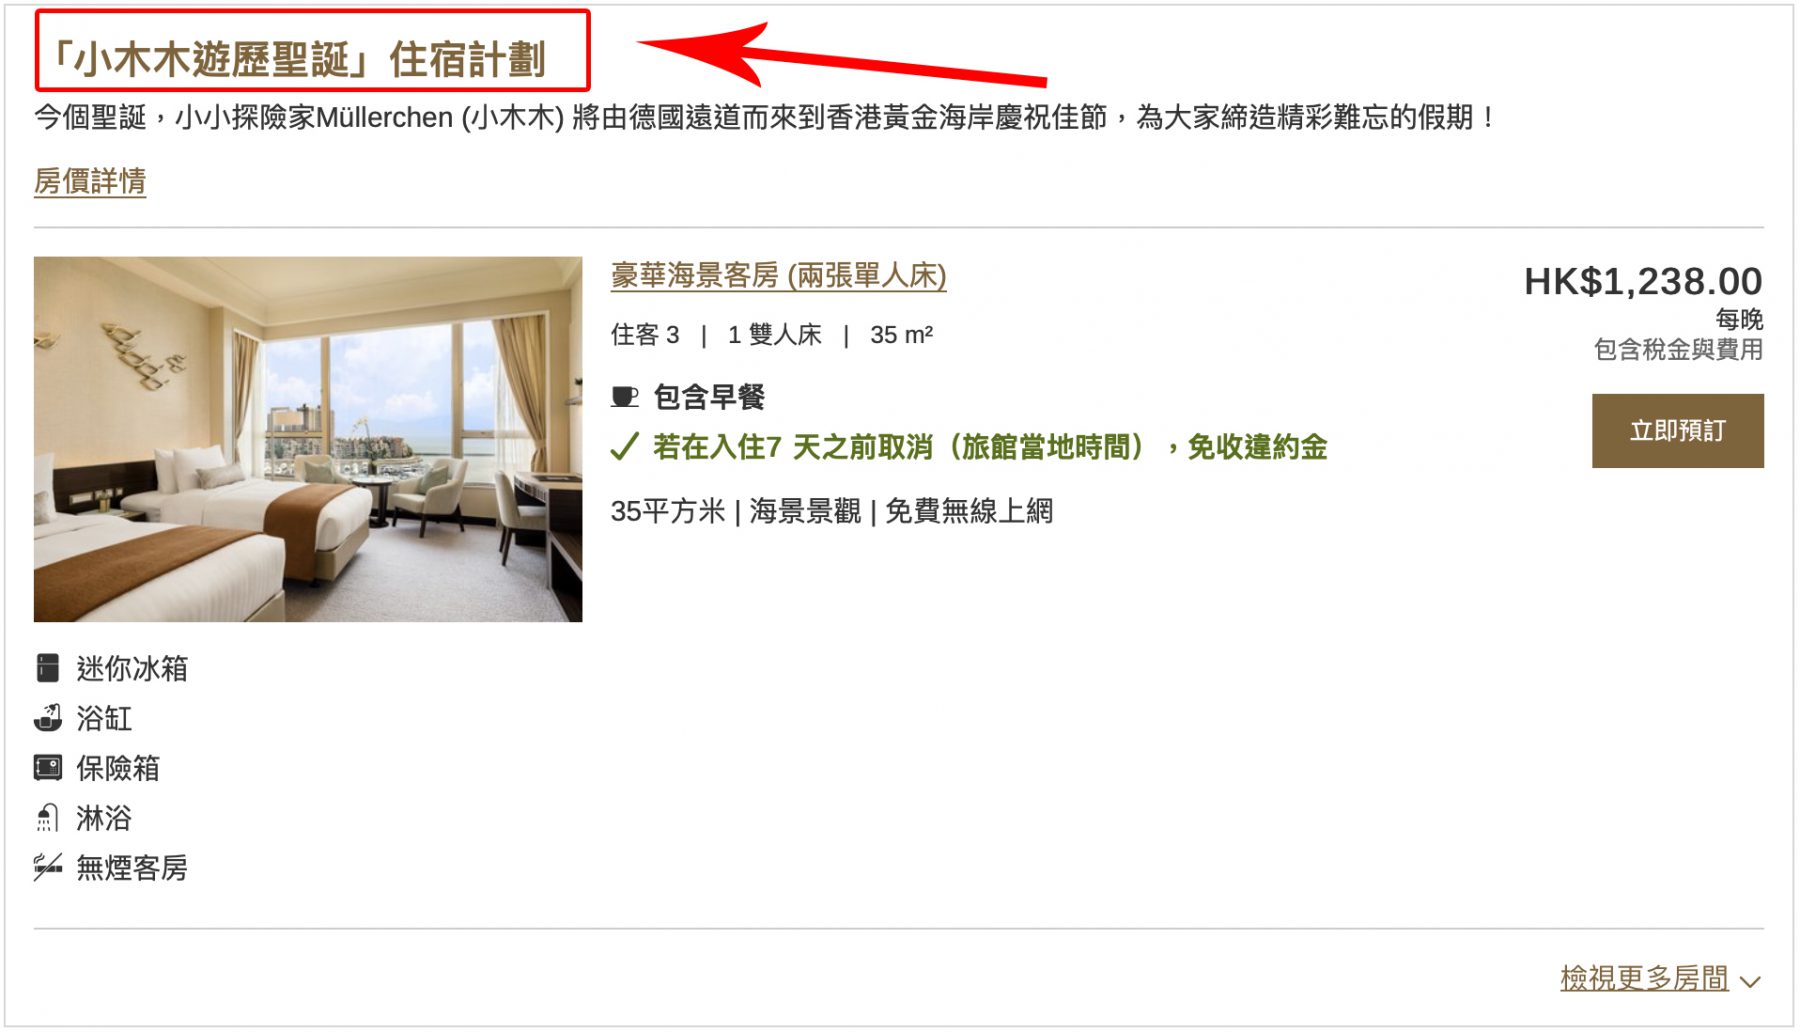
Task: Expand the 檢視更多房間 chevron arrow
Action: (1750, 982)
